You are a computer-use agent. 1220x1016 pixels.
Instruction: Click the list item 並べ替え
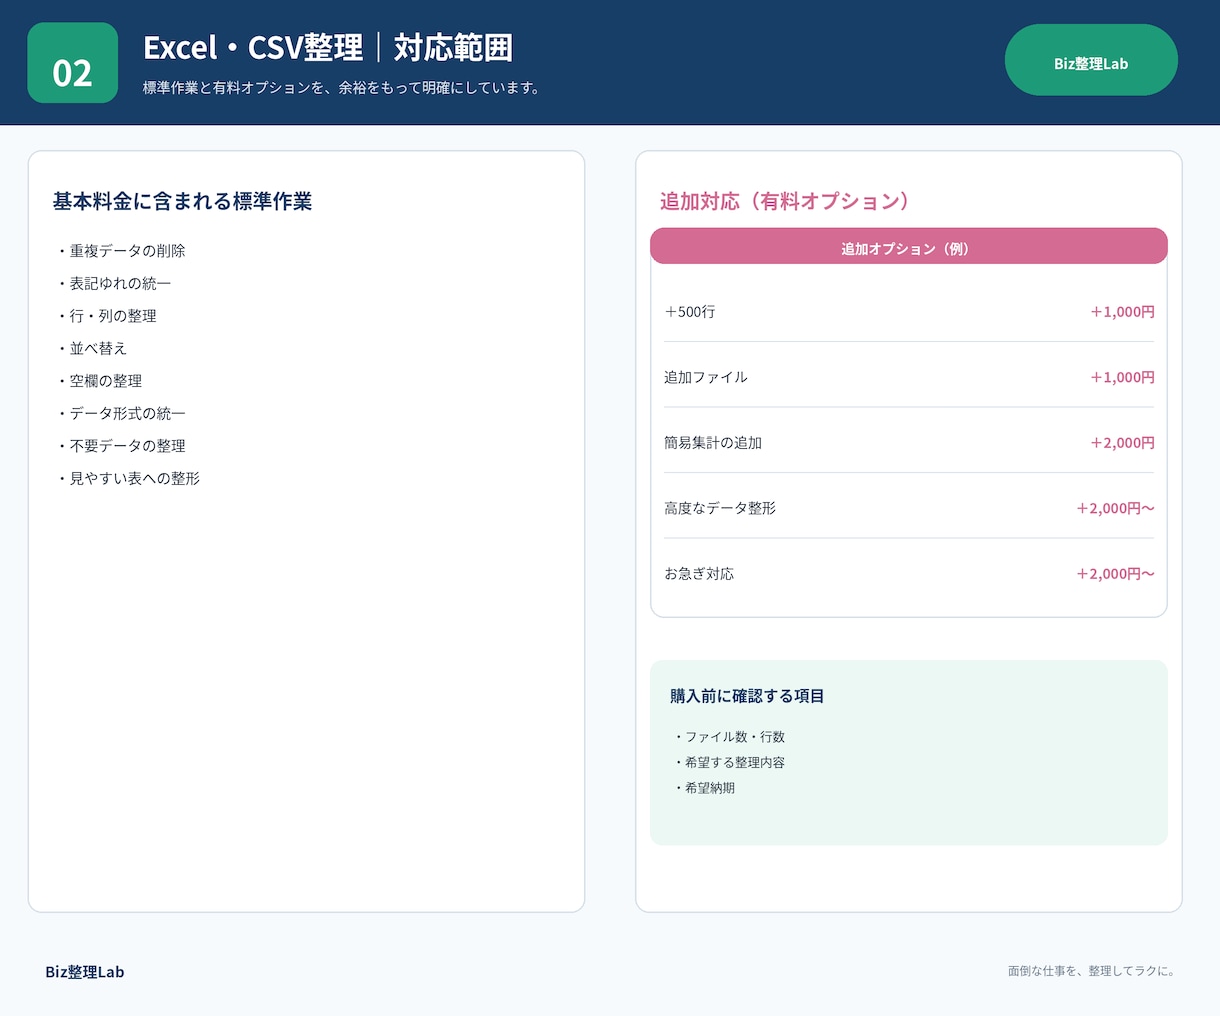click(91, 348)
